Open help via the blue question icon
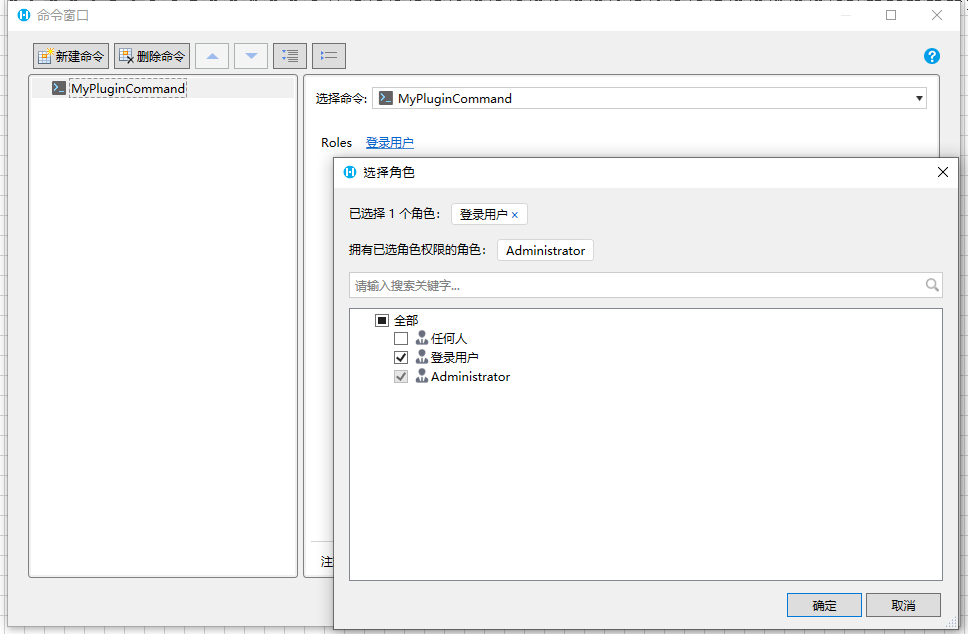The image size is (968, 634). 932,56
